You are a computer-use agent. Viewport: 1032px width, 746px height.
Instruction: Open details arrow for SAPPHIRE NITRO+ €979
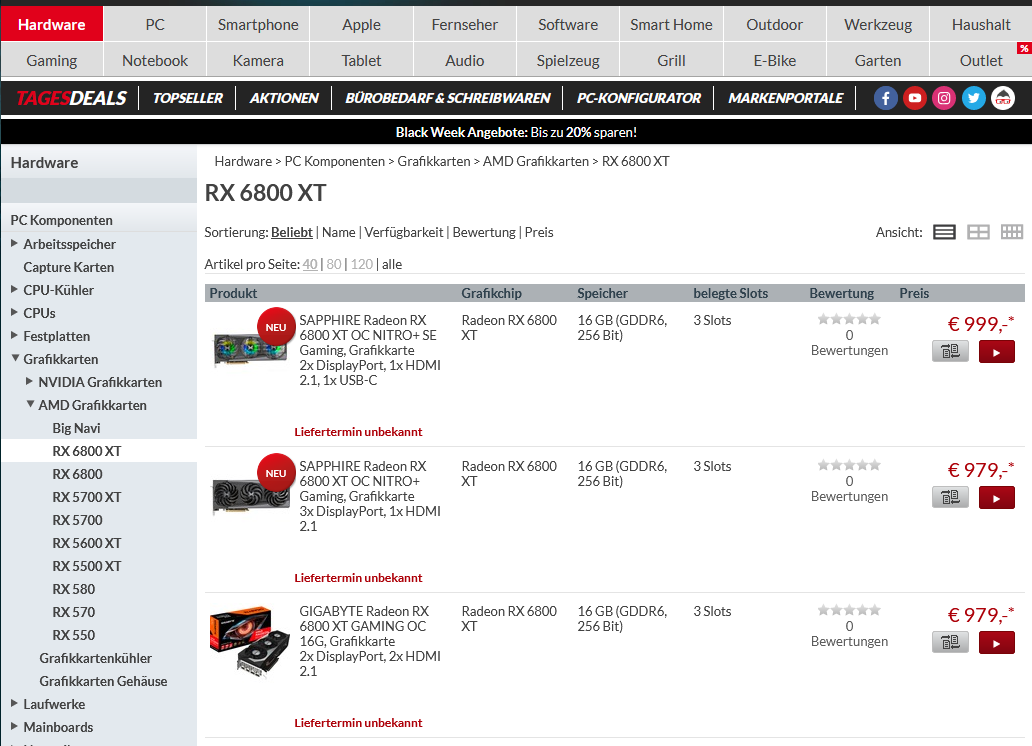pyautogui.click(x=996, y=498)
